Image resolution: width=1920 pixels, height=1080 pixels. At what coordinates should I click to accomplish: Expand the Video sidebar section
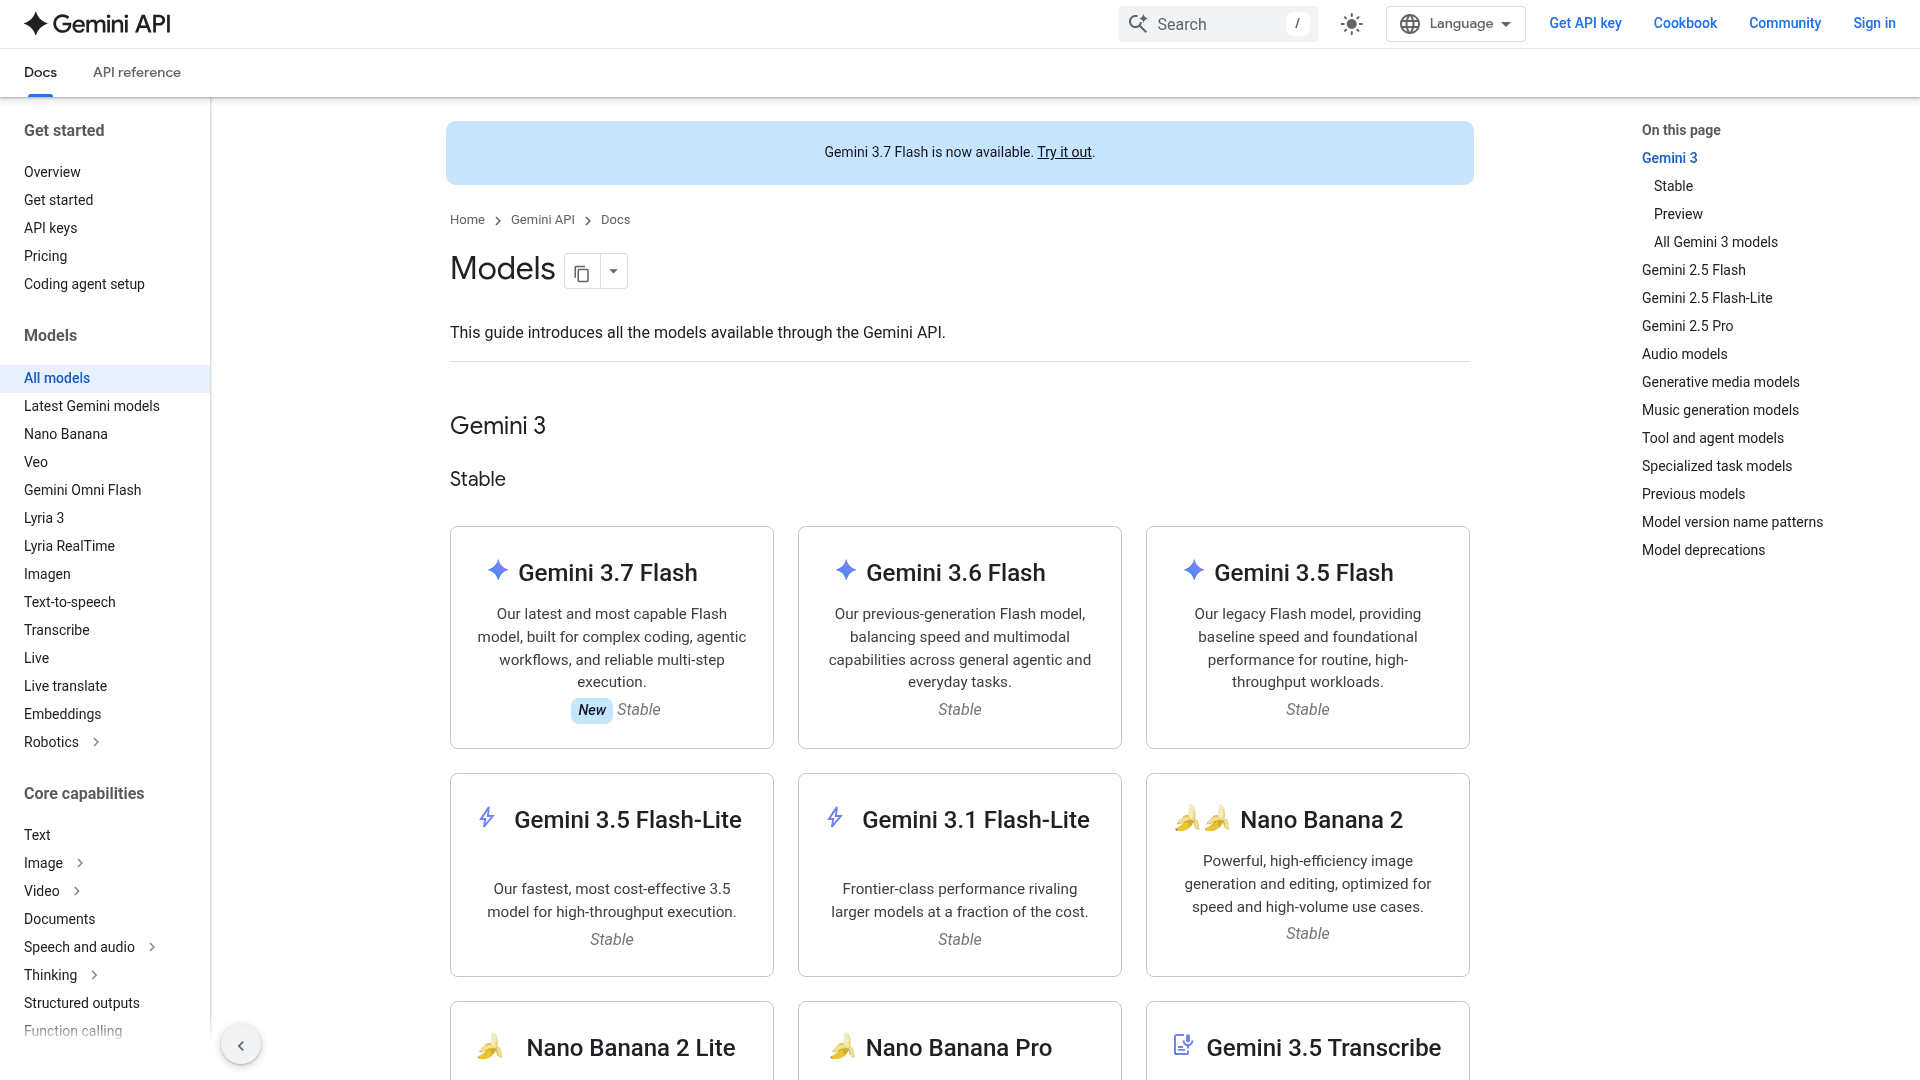click(77, 891)
